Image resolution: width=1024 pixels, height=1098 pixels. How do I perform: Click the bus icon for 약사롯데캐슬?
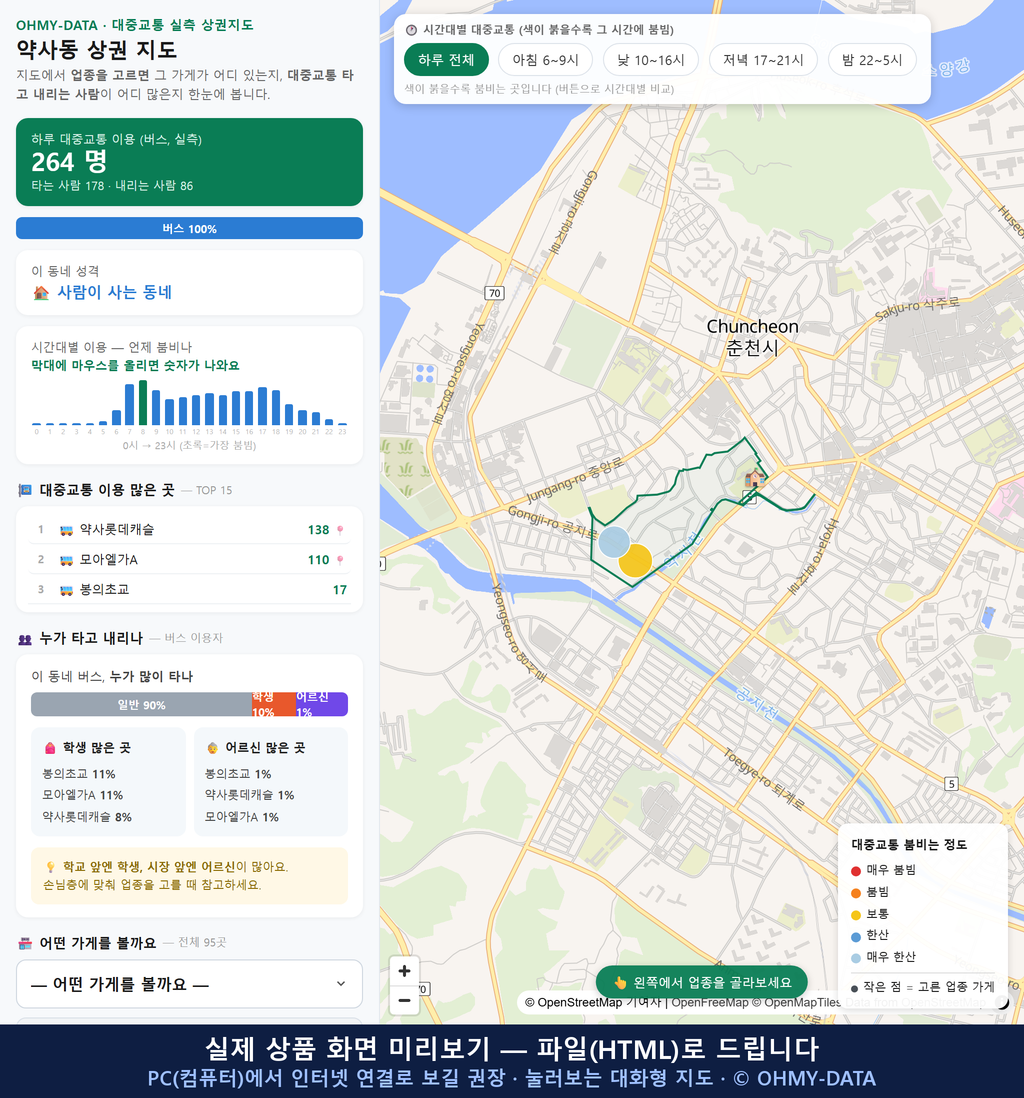coord(66,530)
